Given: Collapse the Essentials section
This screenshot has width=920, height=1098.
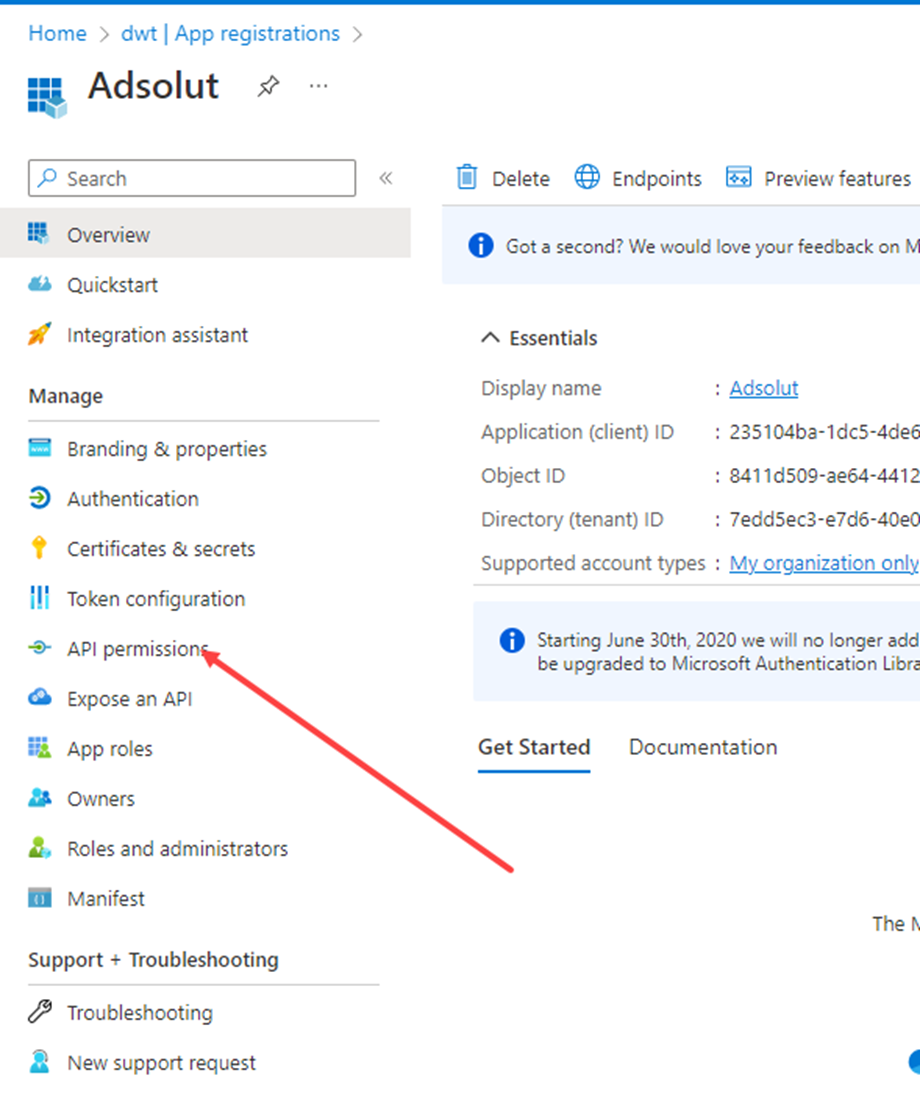Looking at the screenshot, I should coord(489,338).
